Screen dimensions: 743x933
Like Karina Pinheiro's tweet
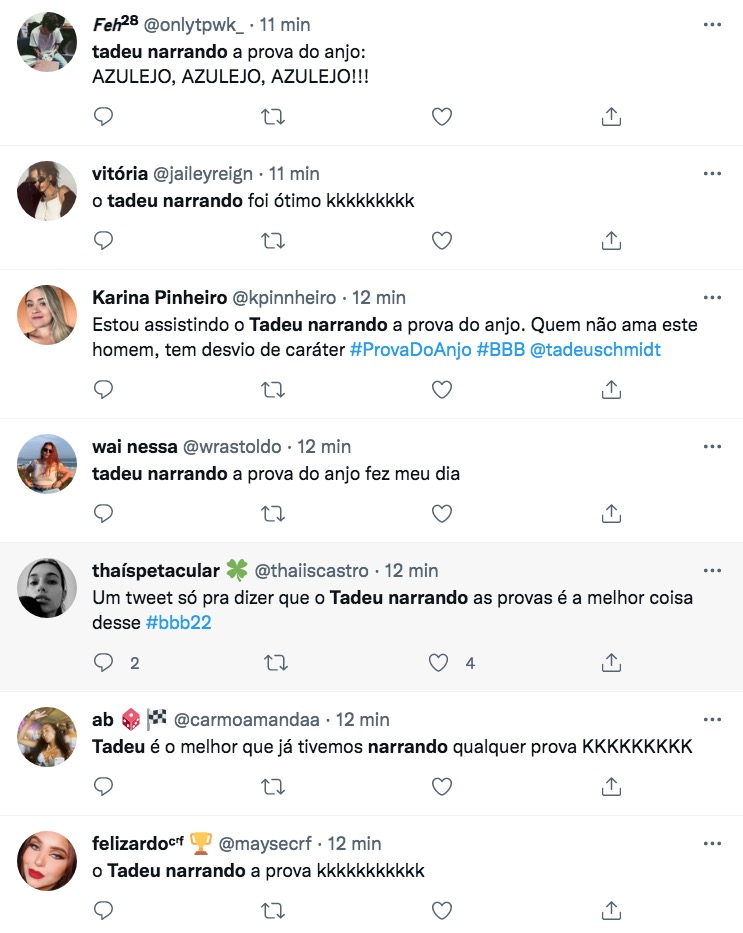[x=442, y=389]
